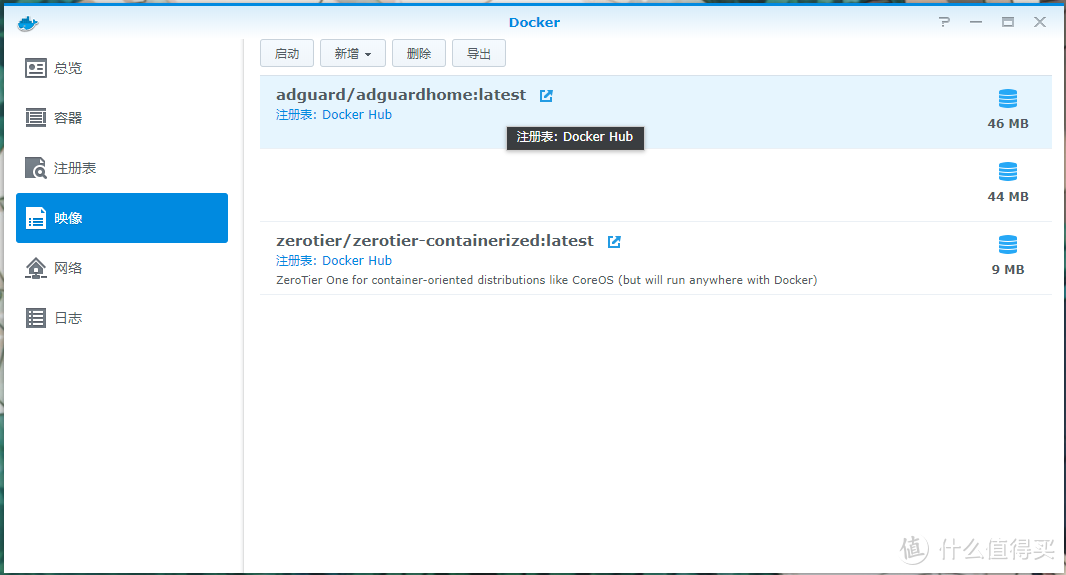The image size is (1066, 575).
Task: Click the ZeroTier One description text
Action: click(547, 280)
